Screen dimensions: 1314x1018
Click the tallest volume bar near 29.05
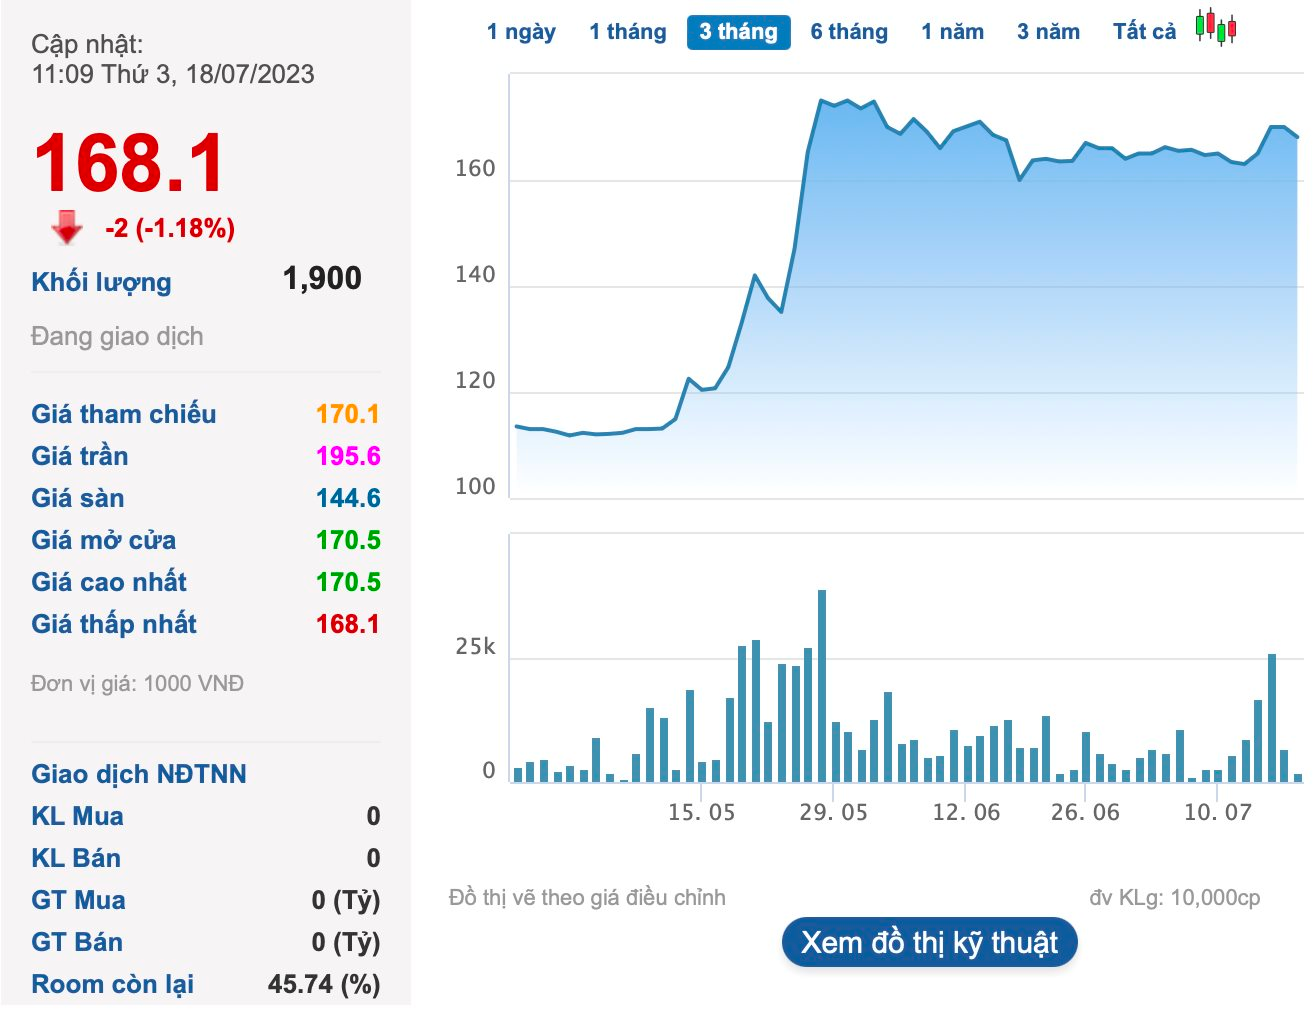(x=822, y=686)
